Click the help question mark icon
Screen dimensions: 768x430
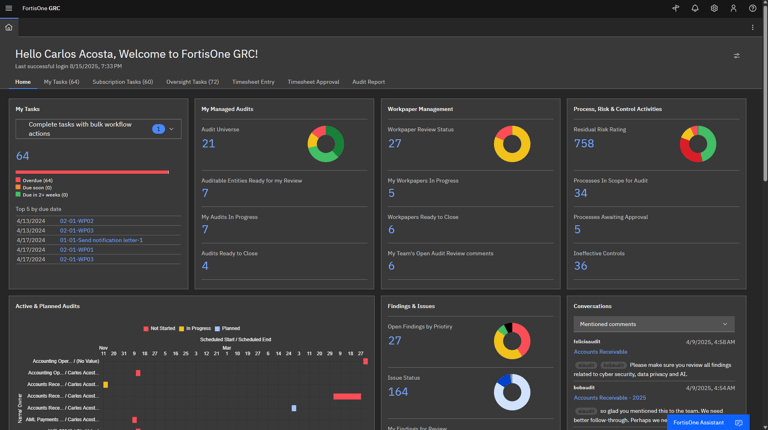tap(753, 8)
